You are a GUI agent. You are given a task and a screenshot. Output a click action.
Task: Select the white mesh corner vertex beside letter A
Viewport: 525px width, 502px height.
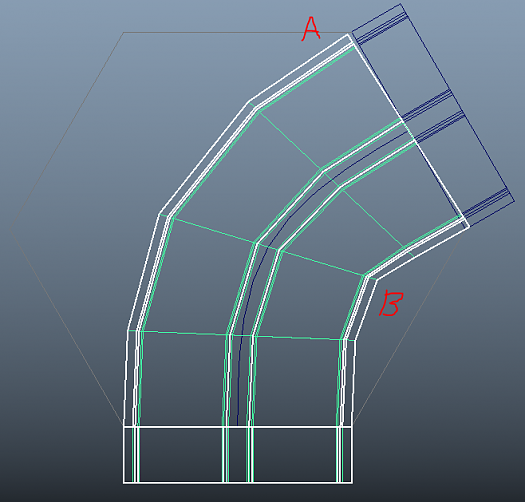pyautogui.click(x=348, y=34)
